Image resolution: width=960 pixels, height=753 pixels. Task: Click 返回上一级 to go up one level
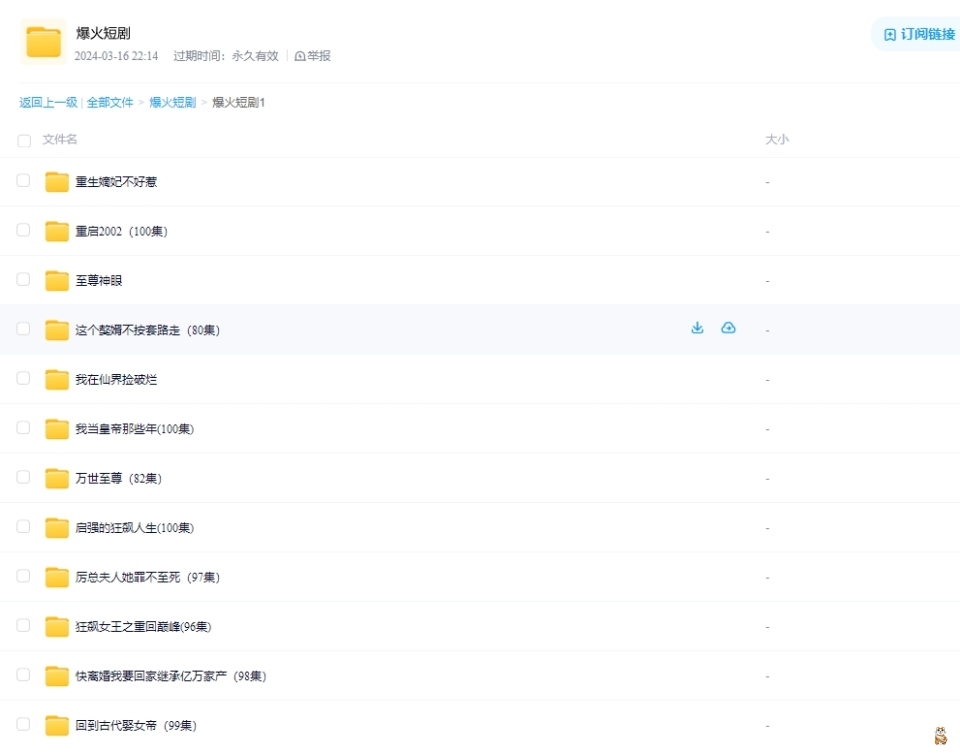(48, 103)
